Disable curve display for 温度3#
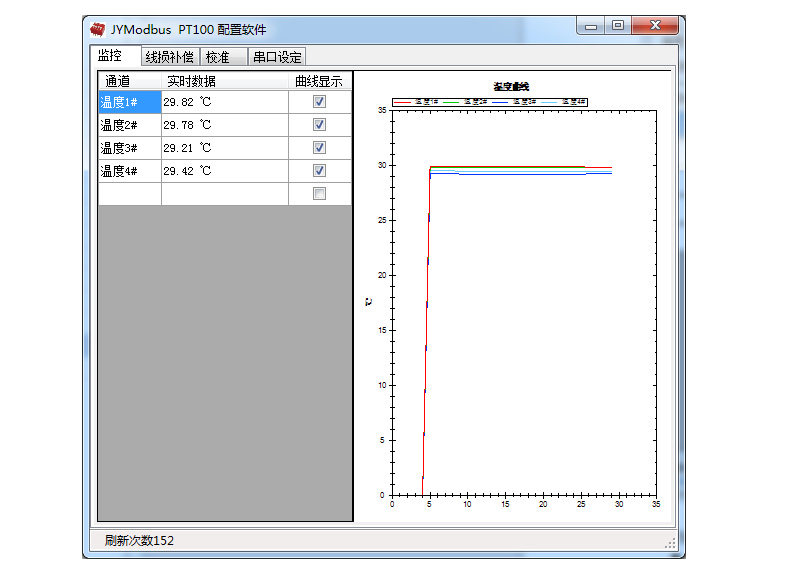The image size is (790, 576). [x=319, y=148]
